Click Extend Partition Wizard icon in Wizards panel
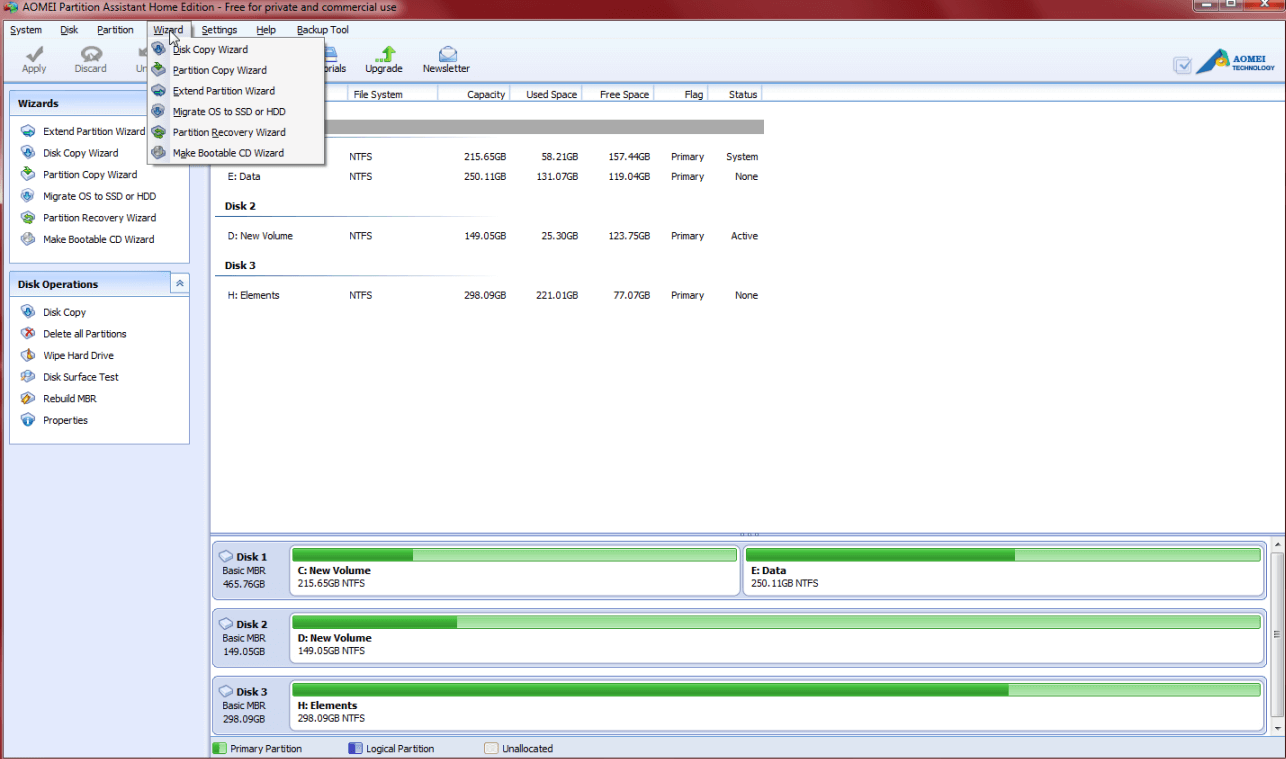Screen dimensions: 1286x759 (28, 131)
